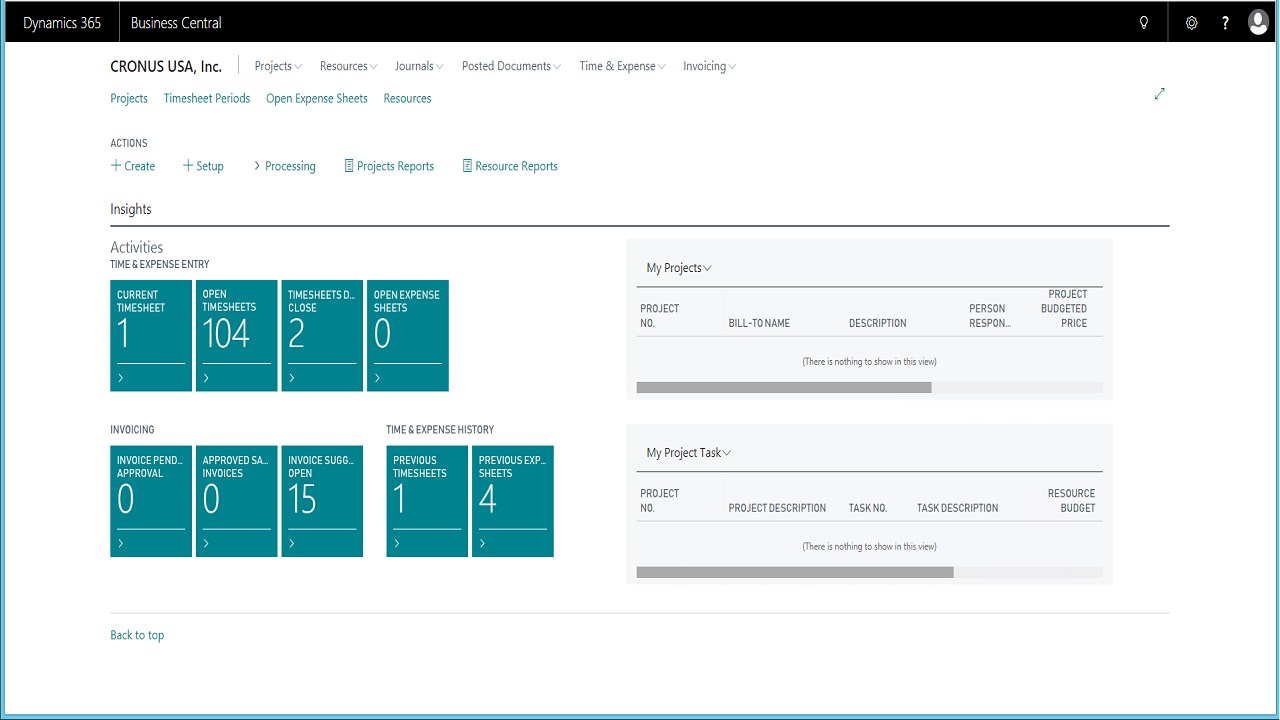This screenshot has height=720, width=1280.
Task: Open the settings gear icon
Action: click(1191, 23)
